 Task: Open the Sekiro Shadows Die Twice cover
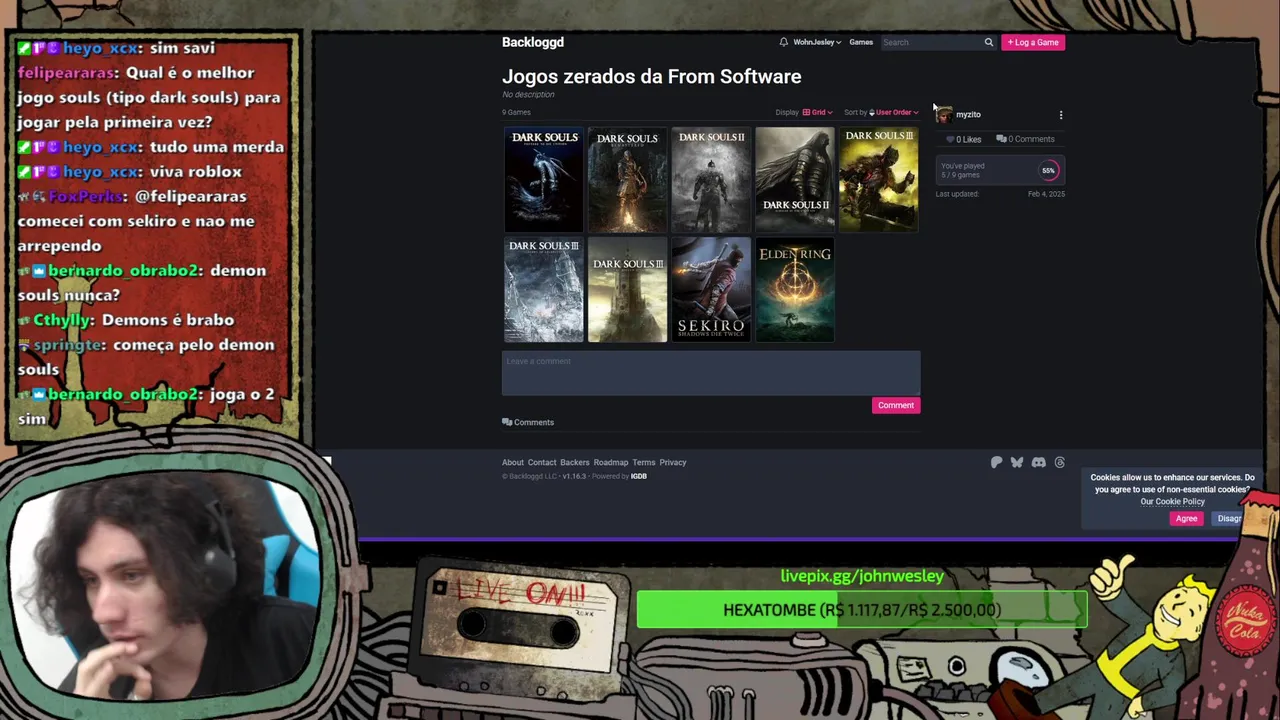[x=711, y=289]
